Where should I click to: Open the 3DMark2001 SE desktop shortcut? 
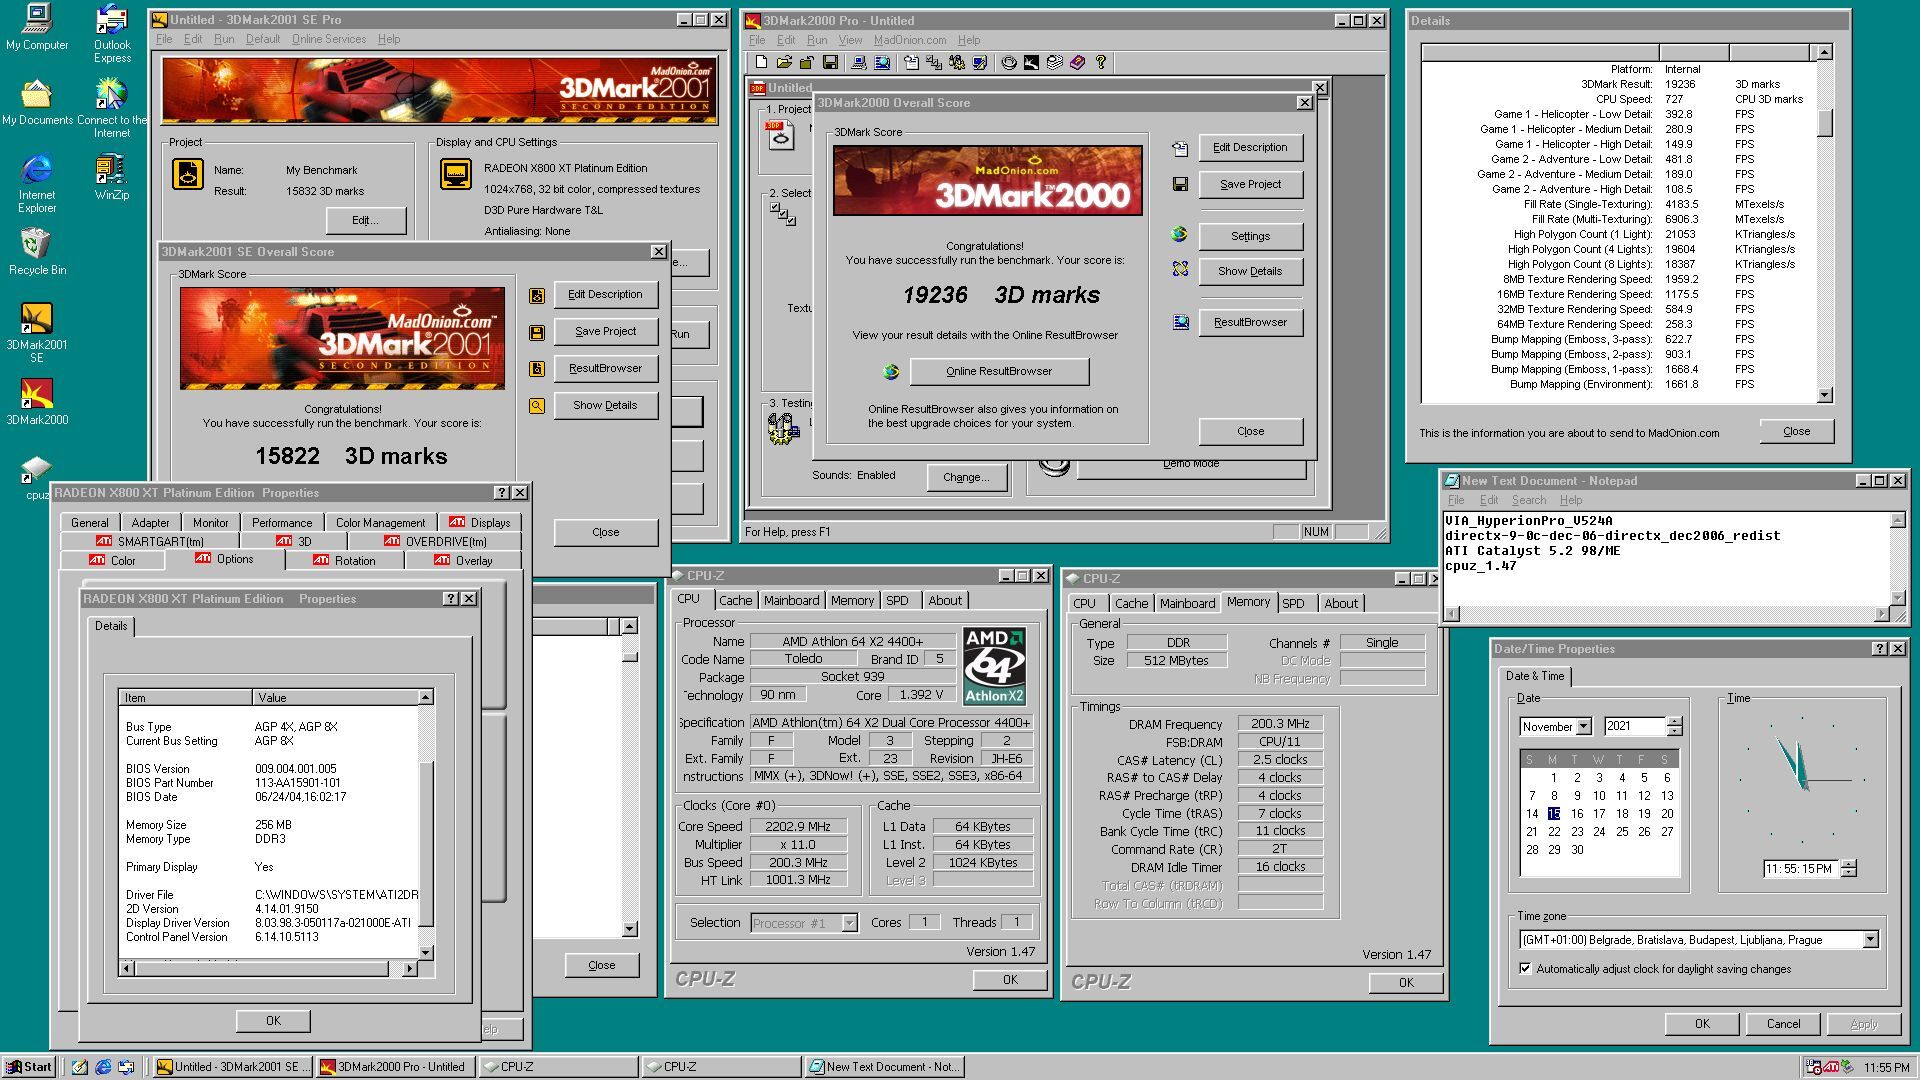(x=37, y=332)
